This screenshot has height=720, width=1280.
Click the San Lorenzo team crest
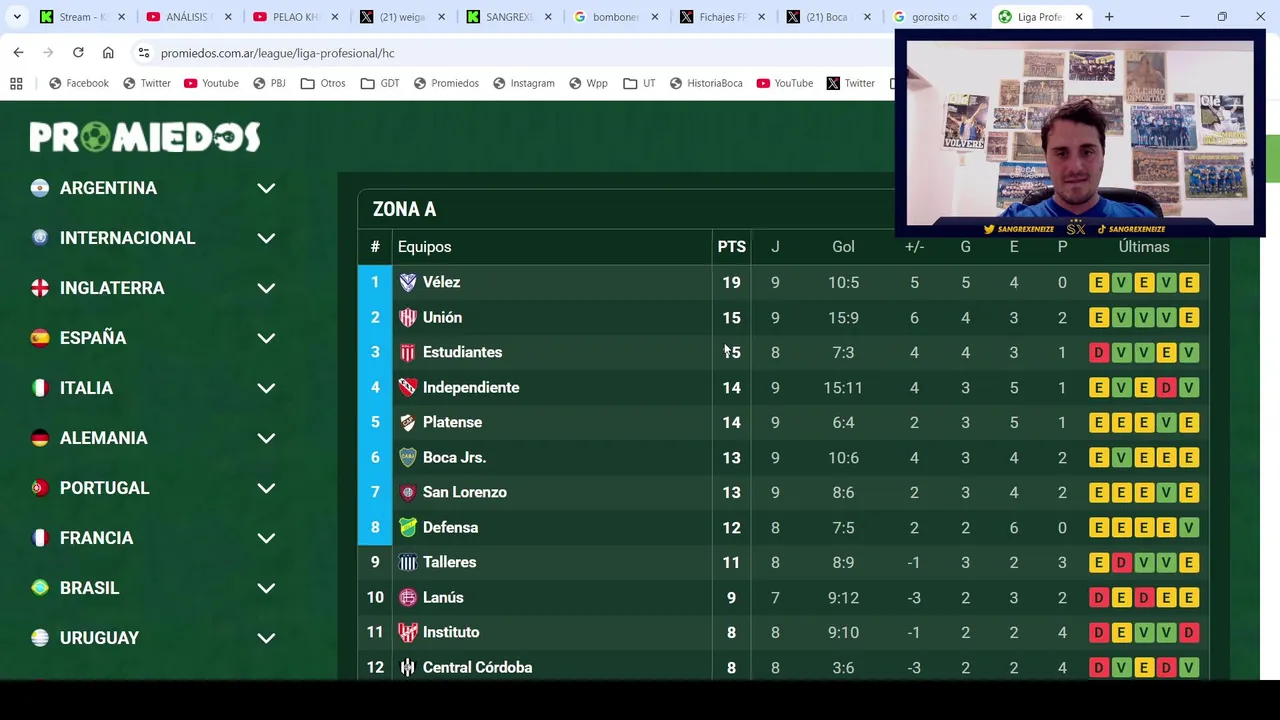(407, 492)
